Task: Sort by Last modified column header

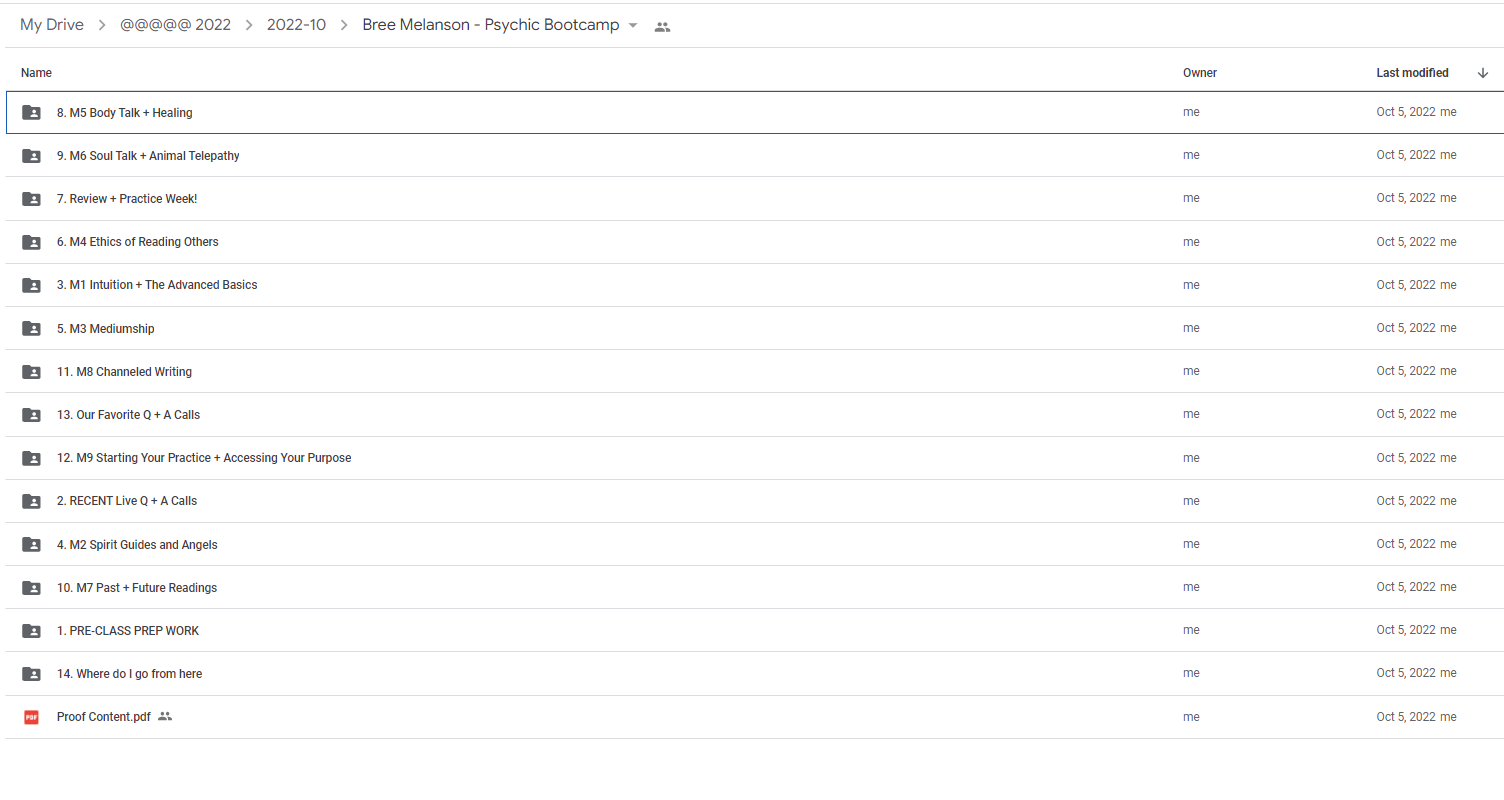Action: (x=1412, y=73)
